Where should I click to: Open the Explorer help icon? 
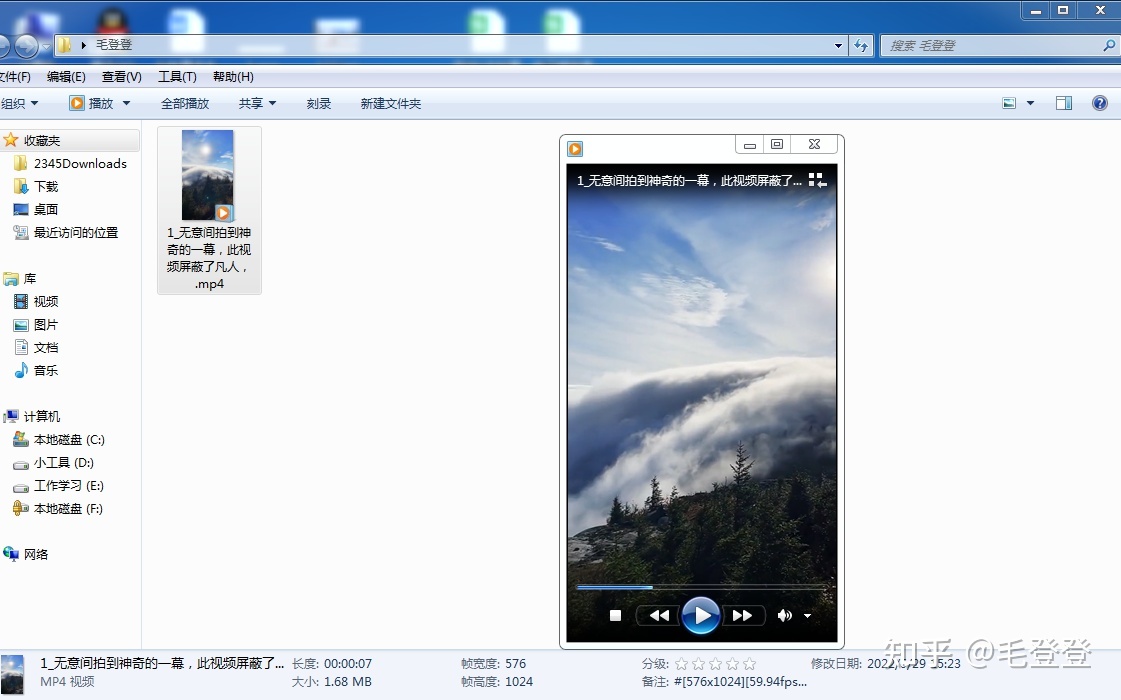click(1100, 103)
